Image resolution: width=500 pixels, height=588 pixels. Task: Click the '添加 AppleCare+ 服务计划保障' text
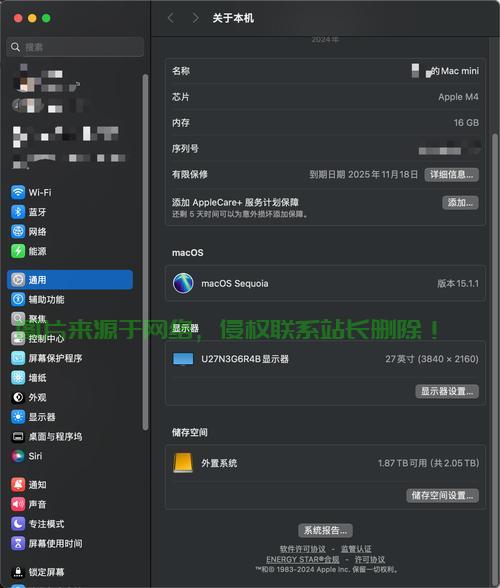235,202
